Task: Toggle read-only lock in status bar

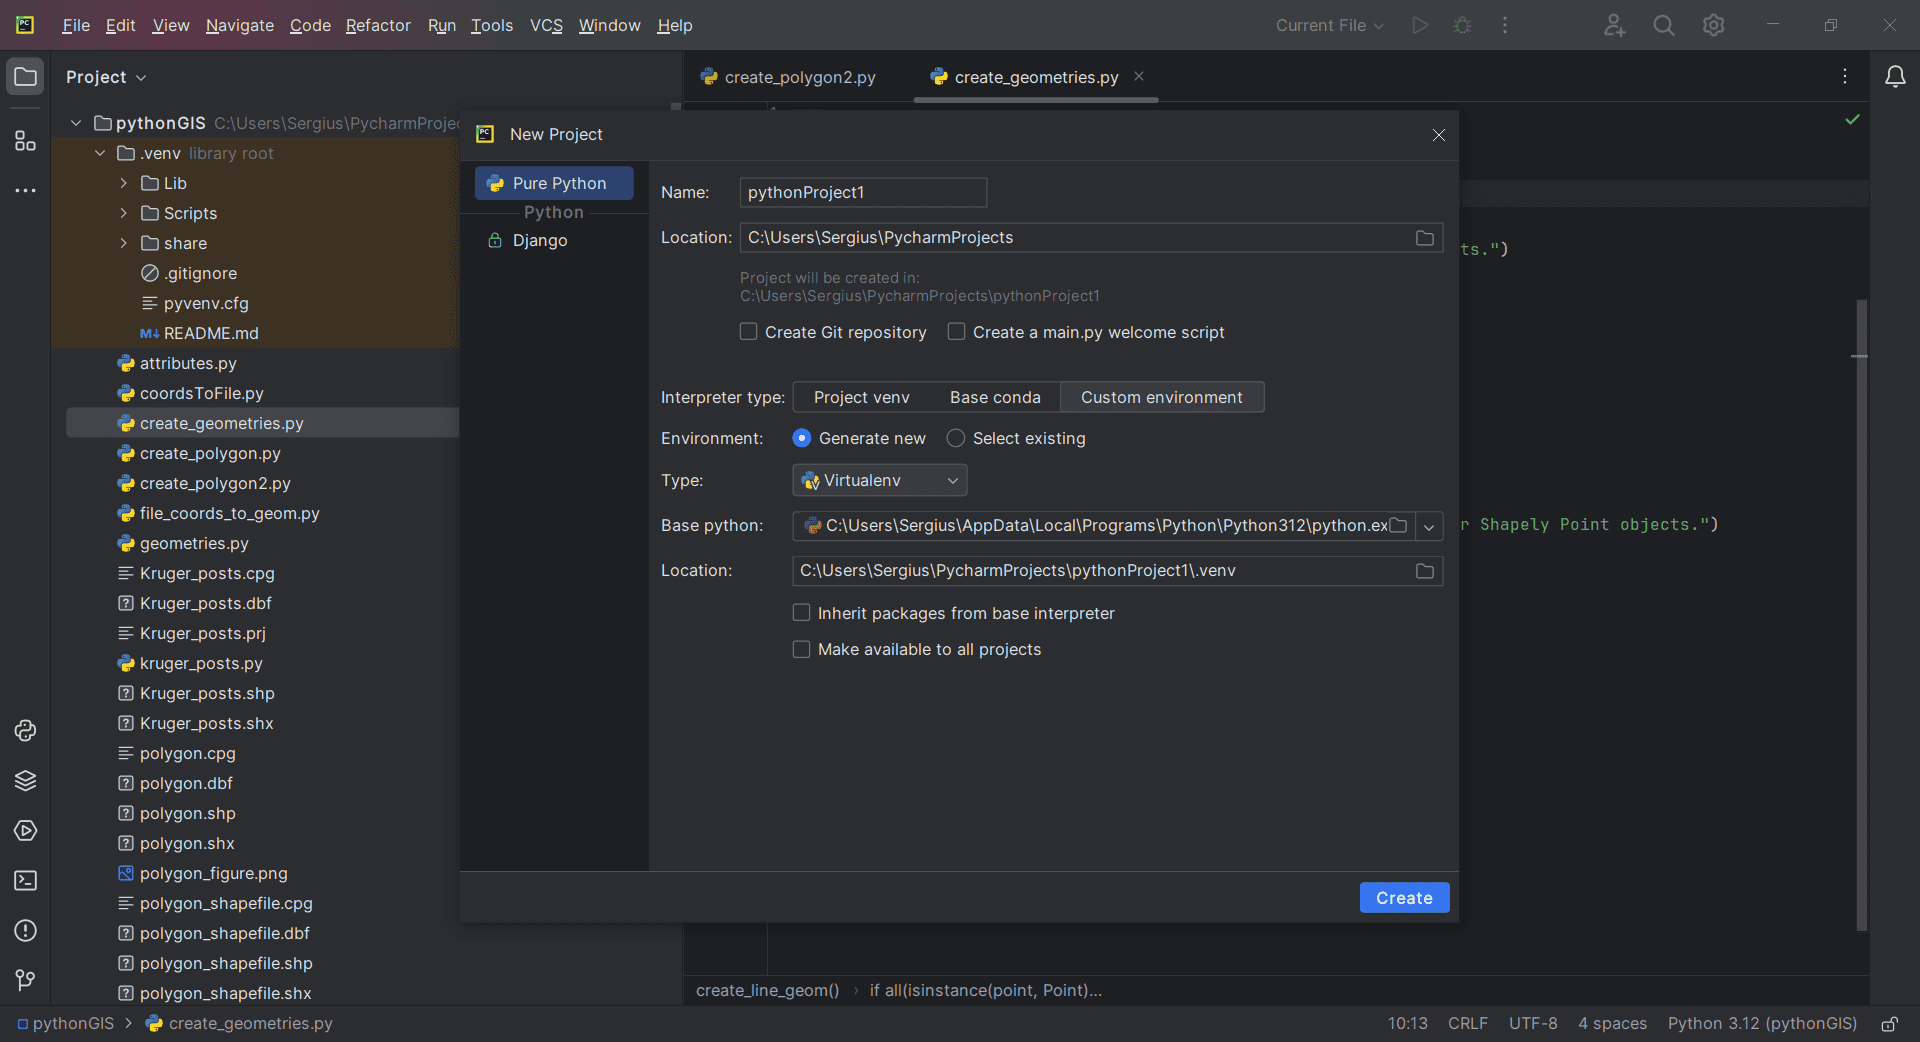Action: pyautogui.click(x=1890, y=1024)
